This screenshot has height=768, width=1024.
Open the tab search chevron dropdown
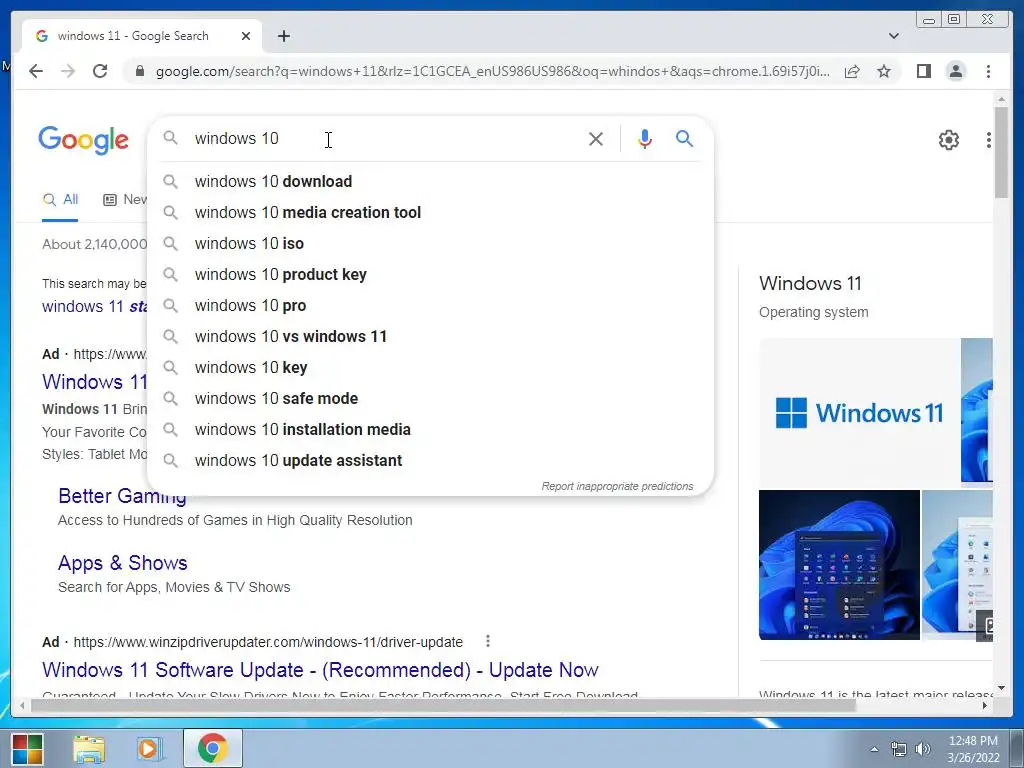(x=894, y=36)
